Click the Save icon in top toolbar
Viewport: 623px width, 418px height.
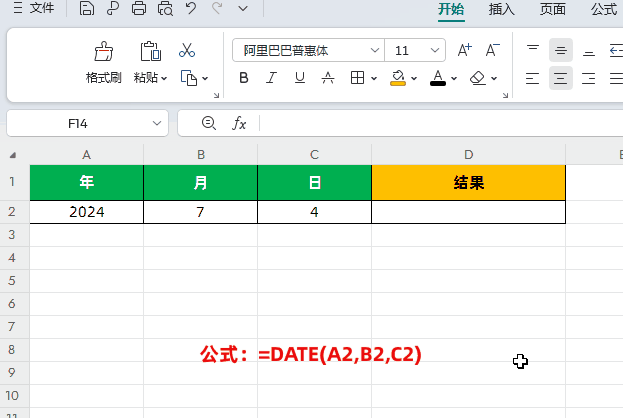[87, 10]
